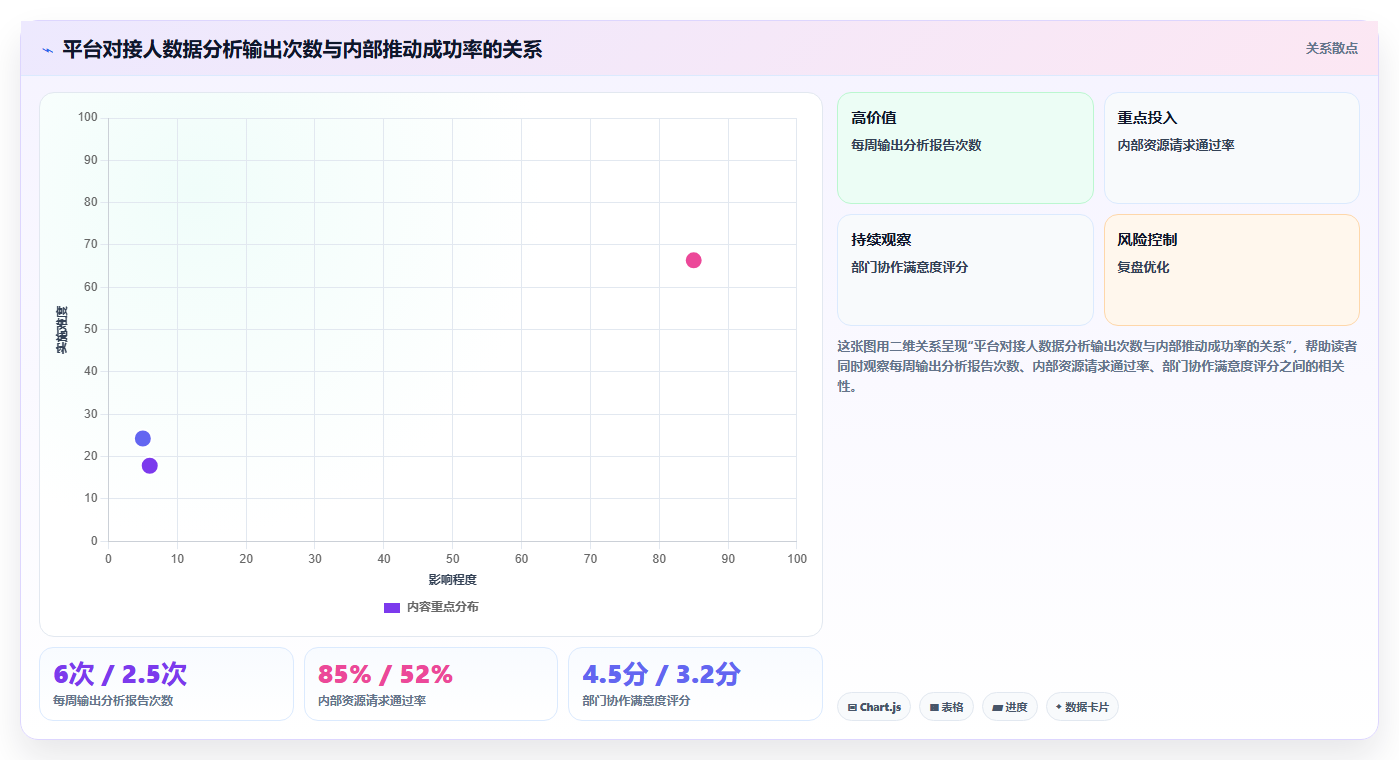Click the 6次 / 2.5次 stat value
Image resolution: width=1399 pixels, height=760 pixels.
tap(120, 674)
